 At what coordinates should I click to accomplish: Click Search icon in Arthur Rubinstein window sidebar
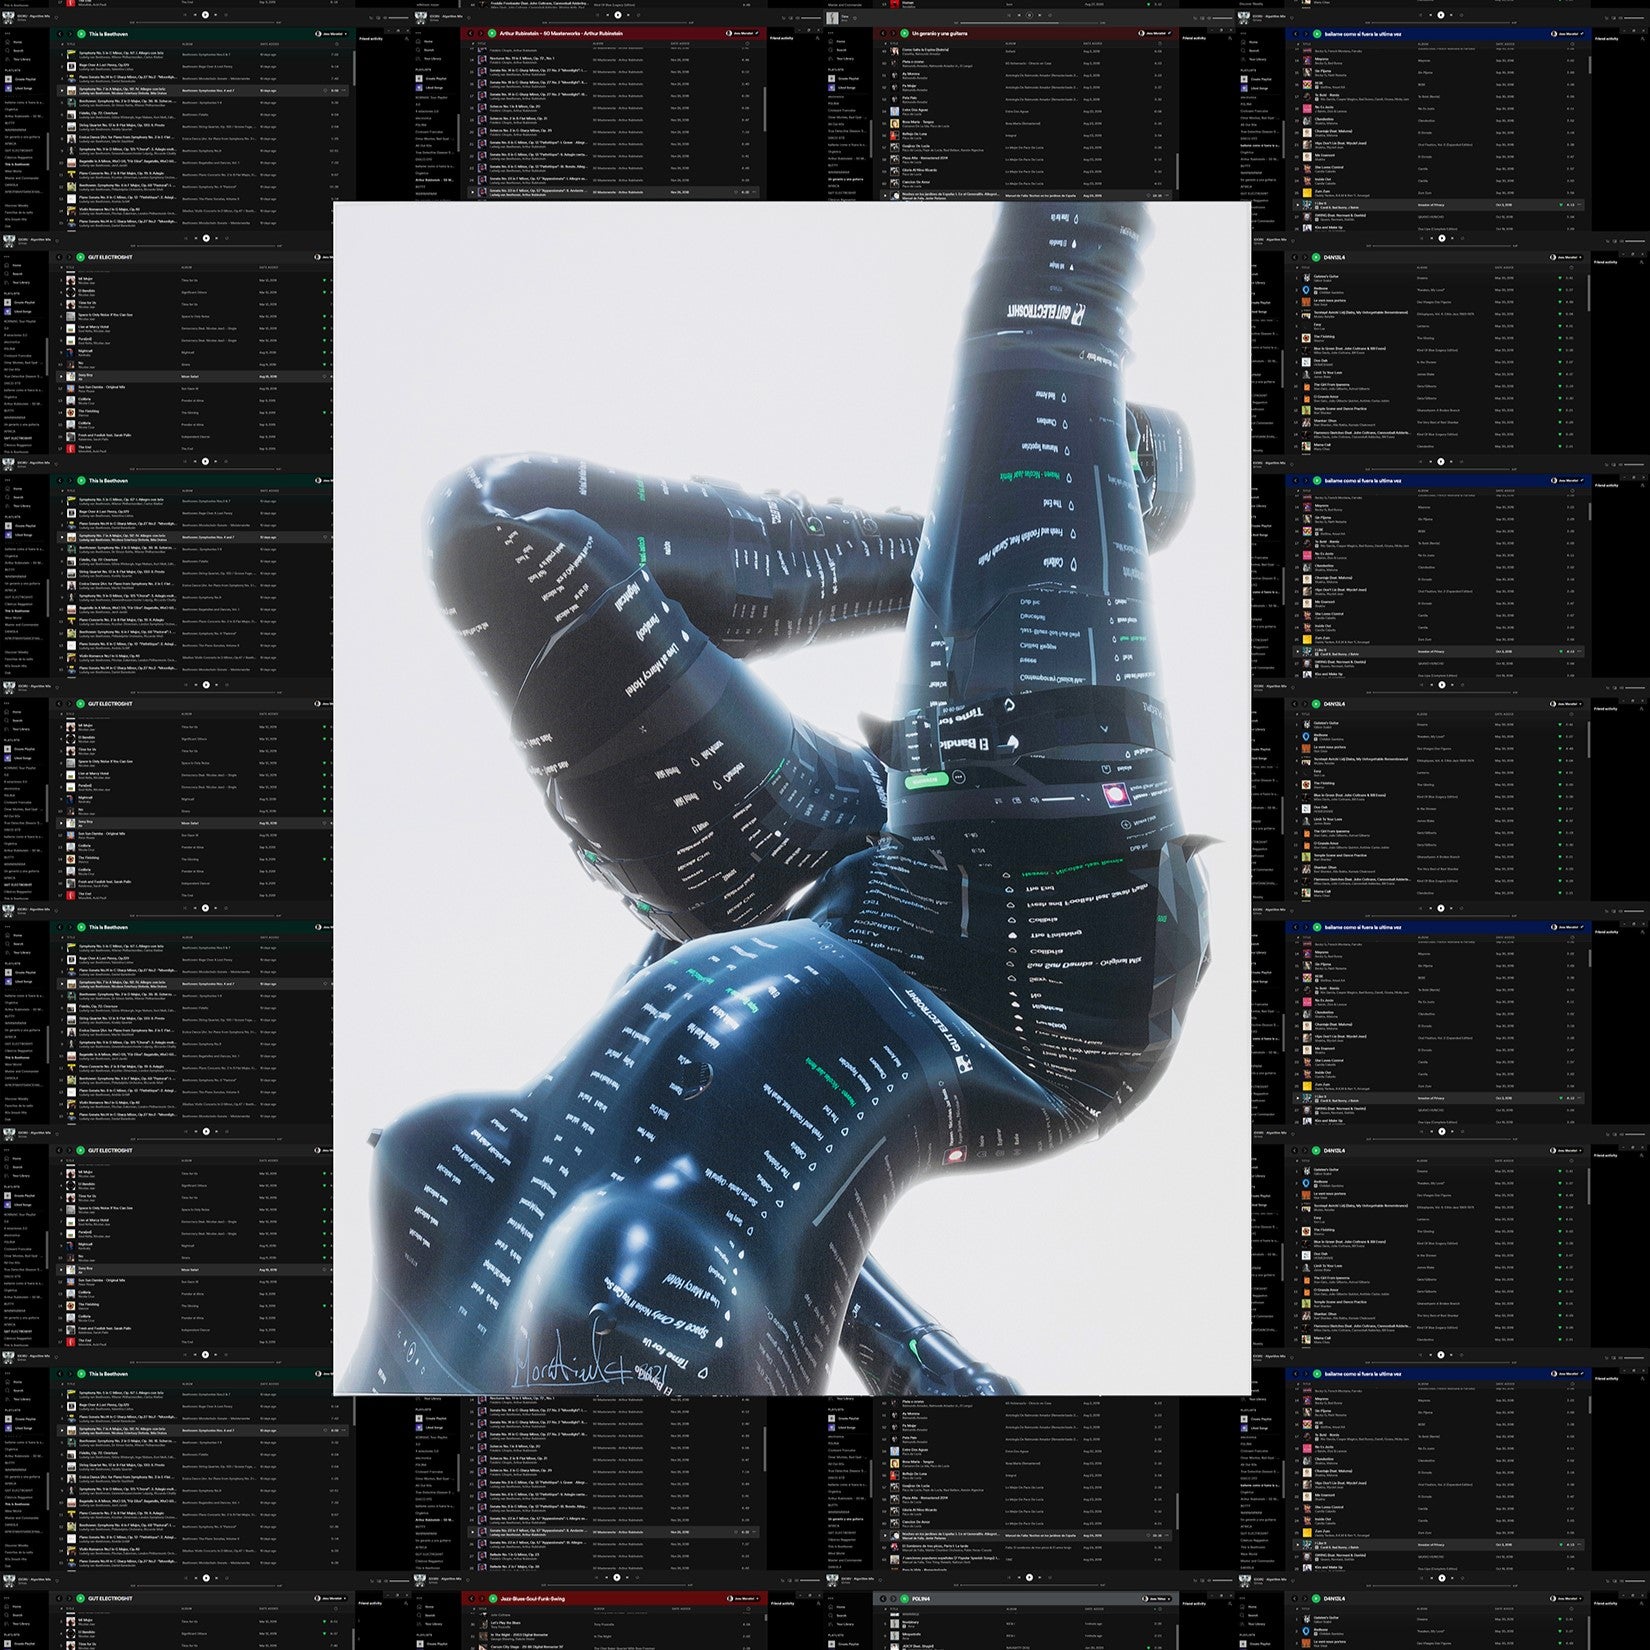[429, 50]
